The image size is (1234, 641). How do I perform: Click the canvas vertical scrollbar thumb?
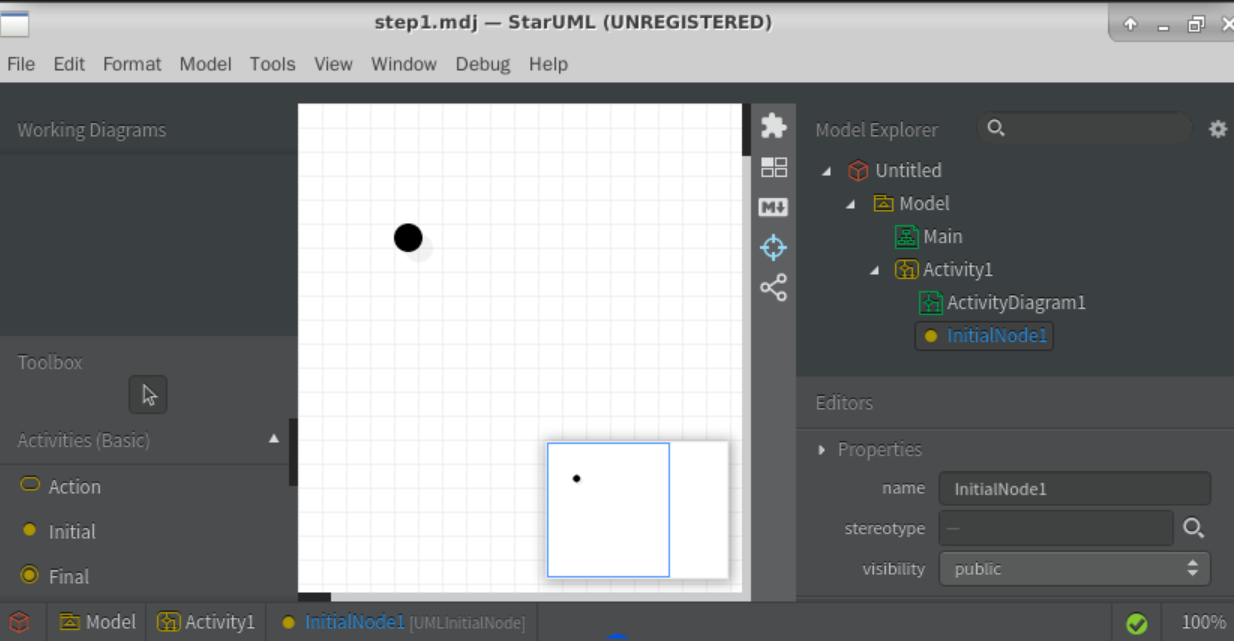pyautogui.click(x=746, y=129)
